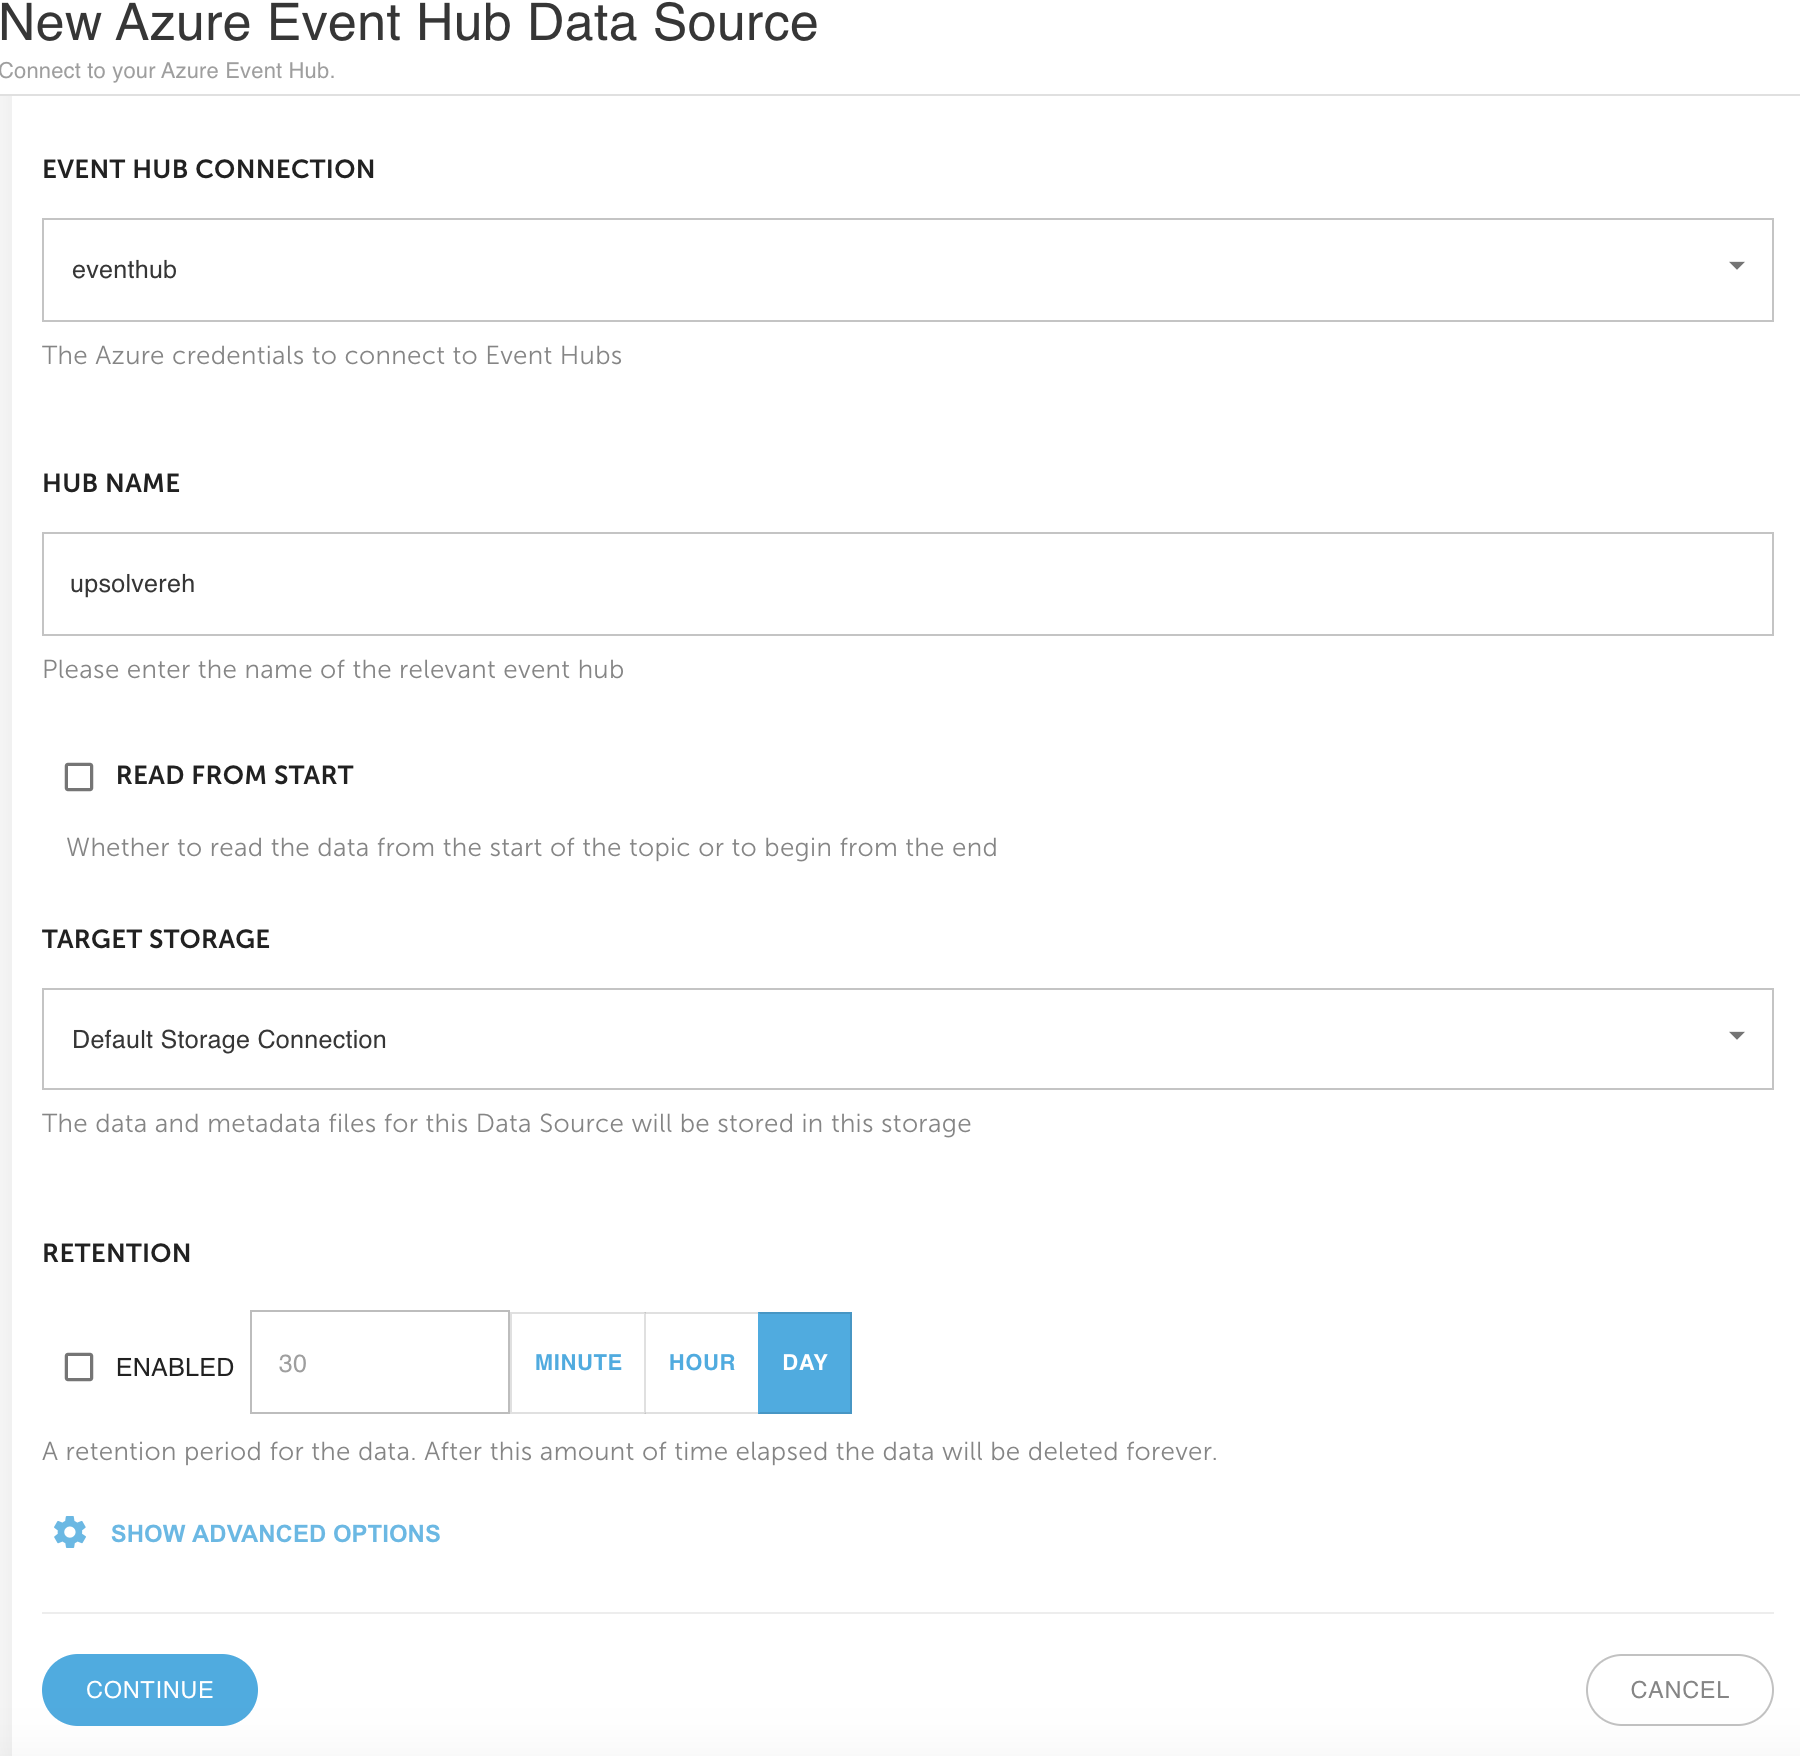This screenshot has height=1756, width=1800.
Task: Click the gear icon for advanced options
Action: pos(70,1532)
